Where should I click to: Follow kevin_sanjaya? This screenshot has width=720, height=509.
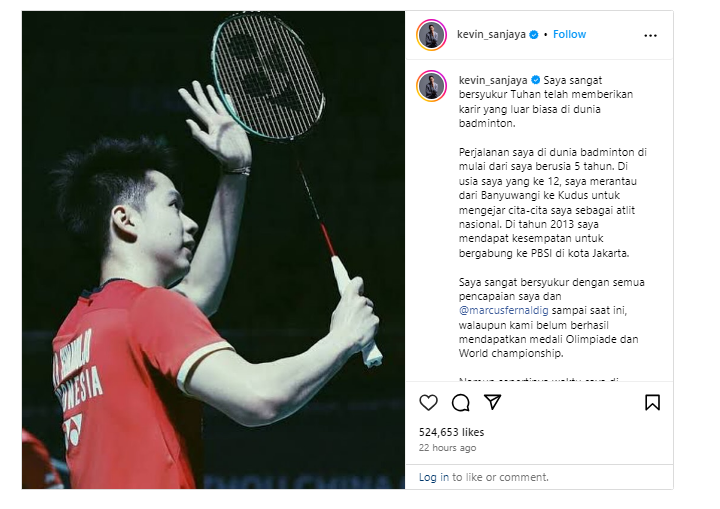click(569, 34)
